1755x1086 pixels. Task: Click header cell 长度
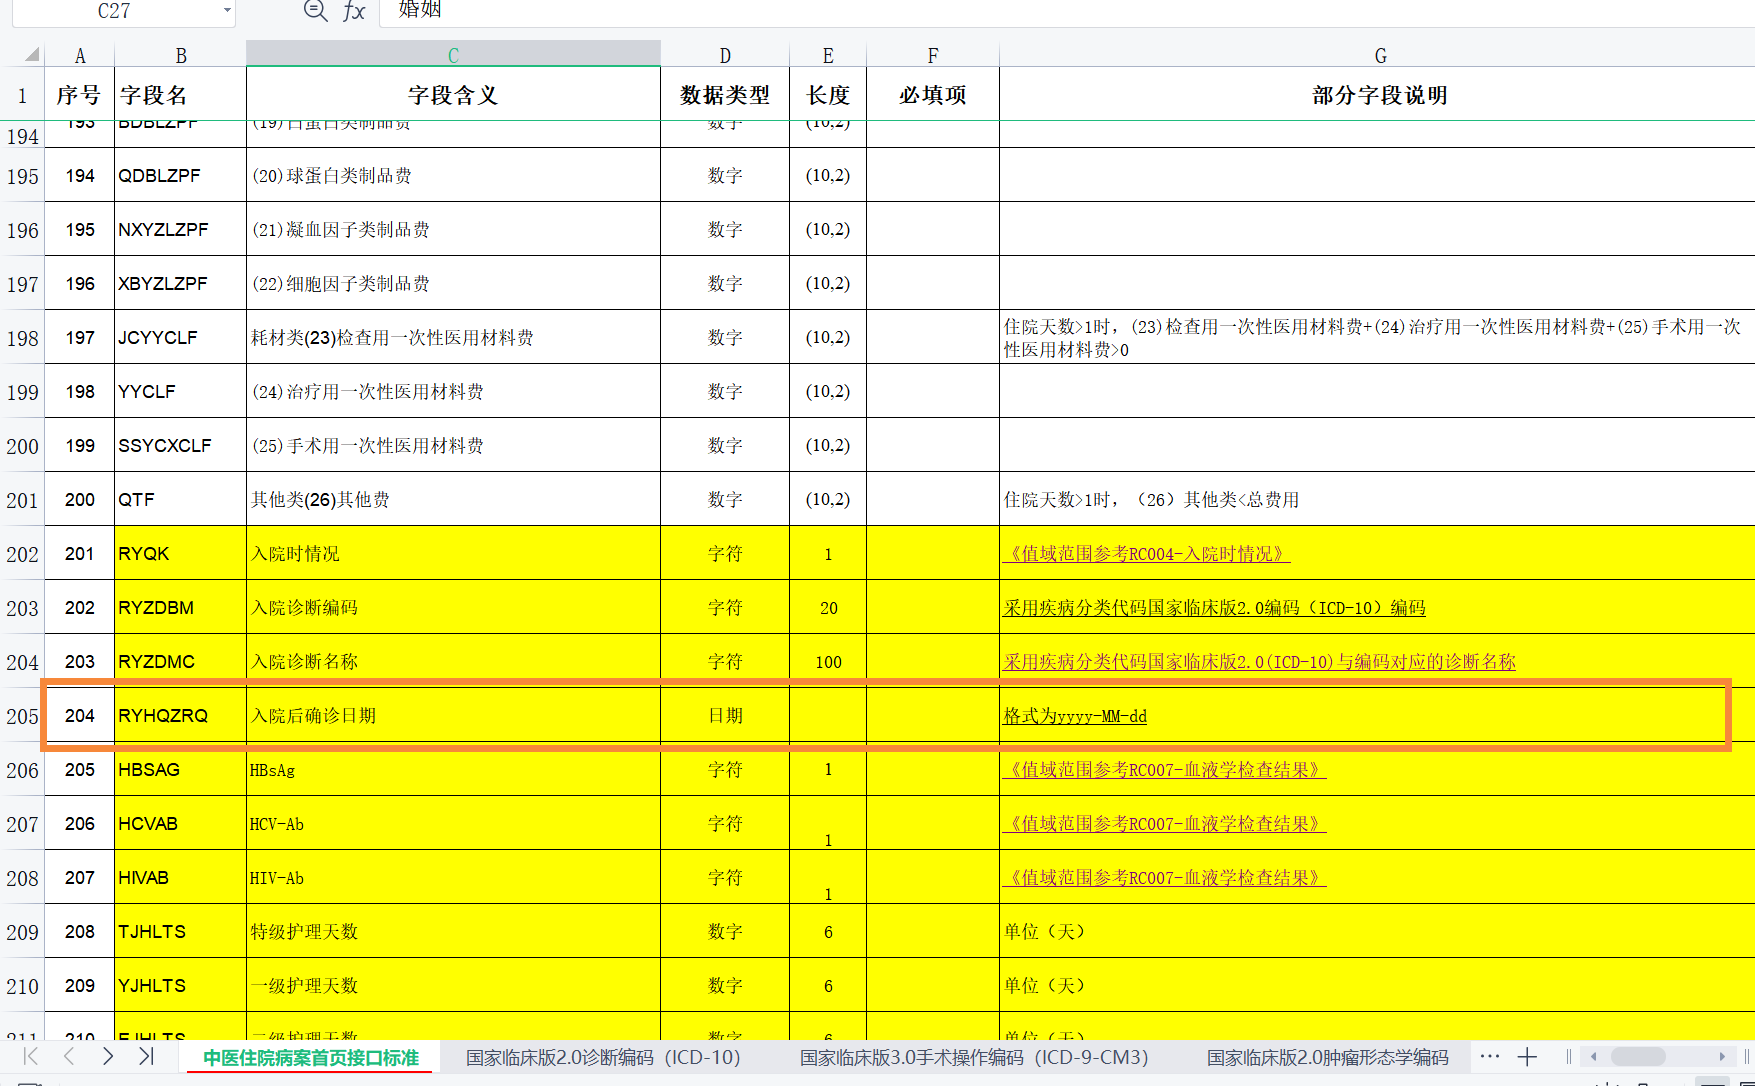tap(828, 95)
